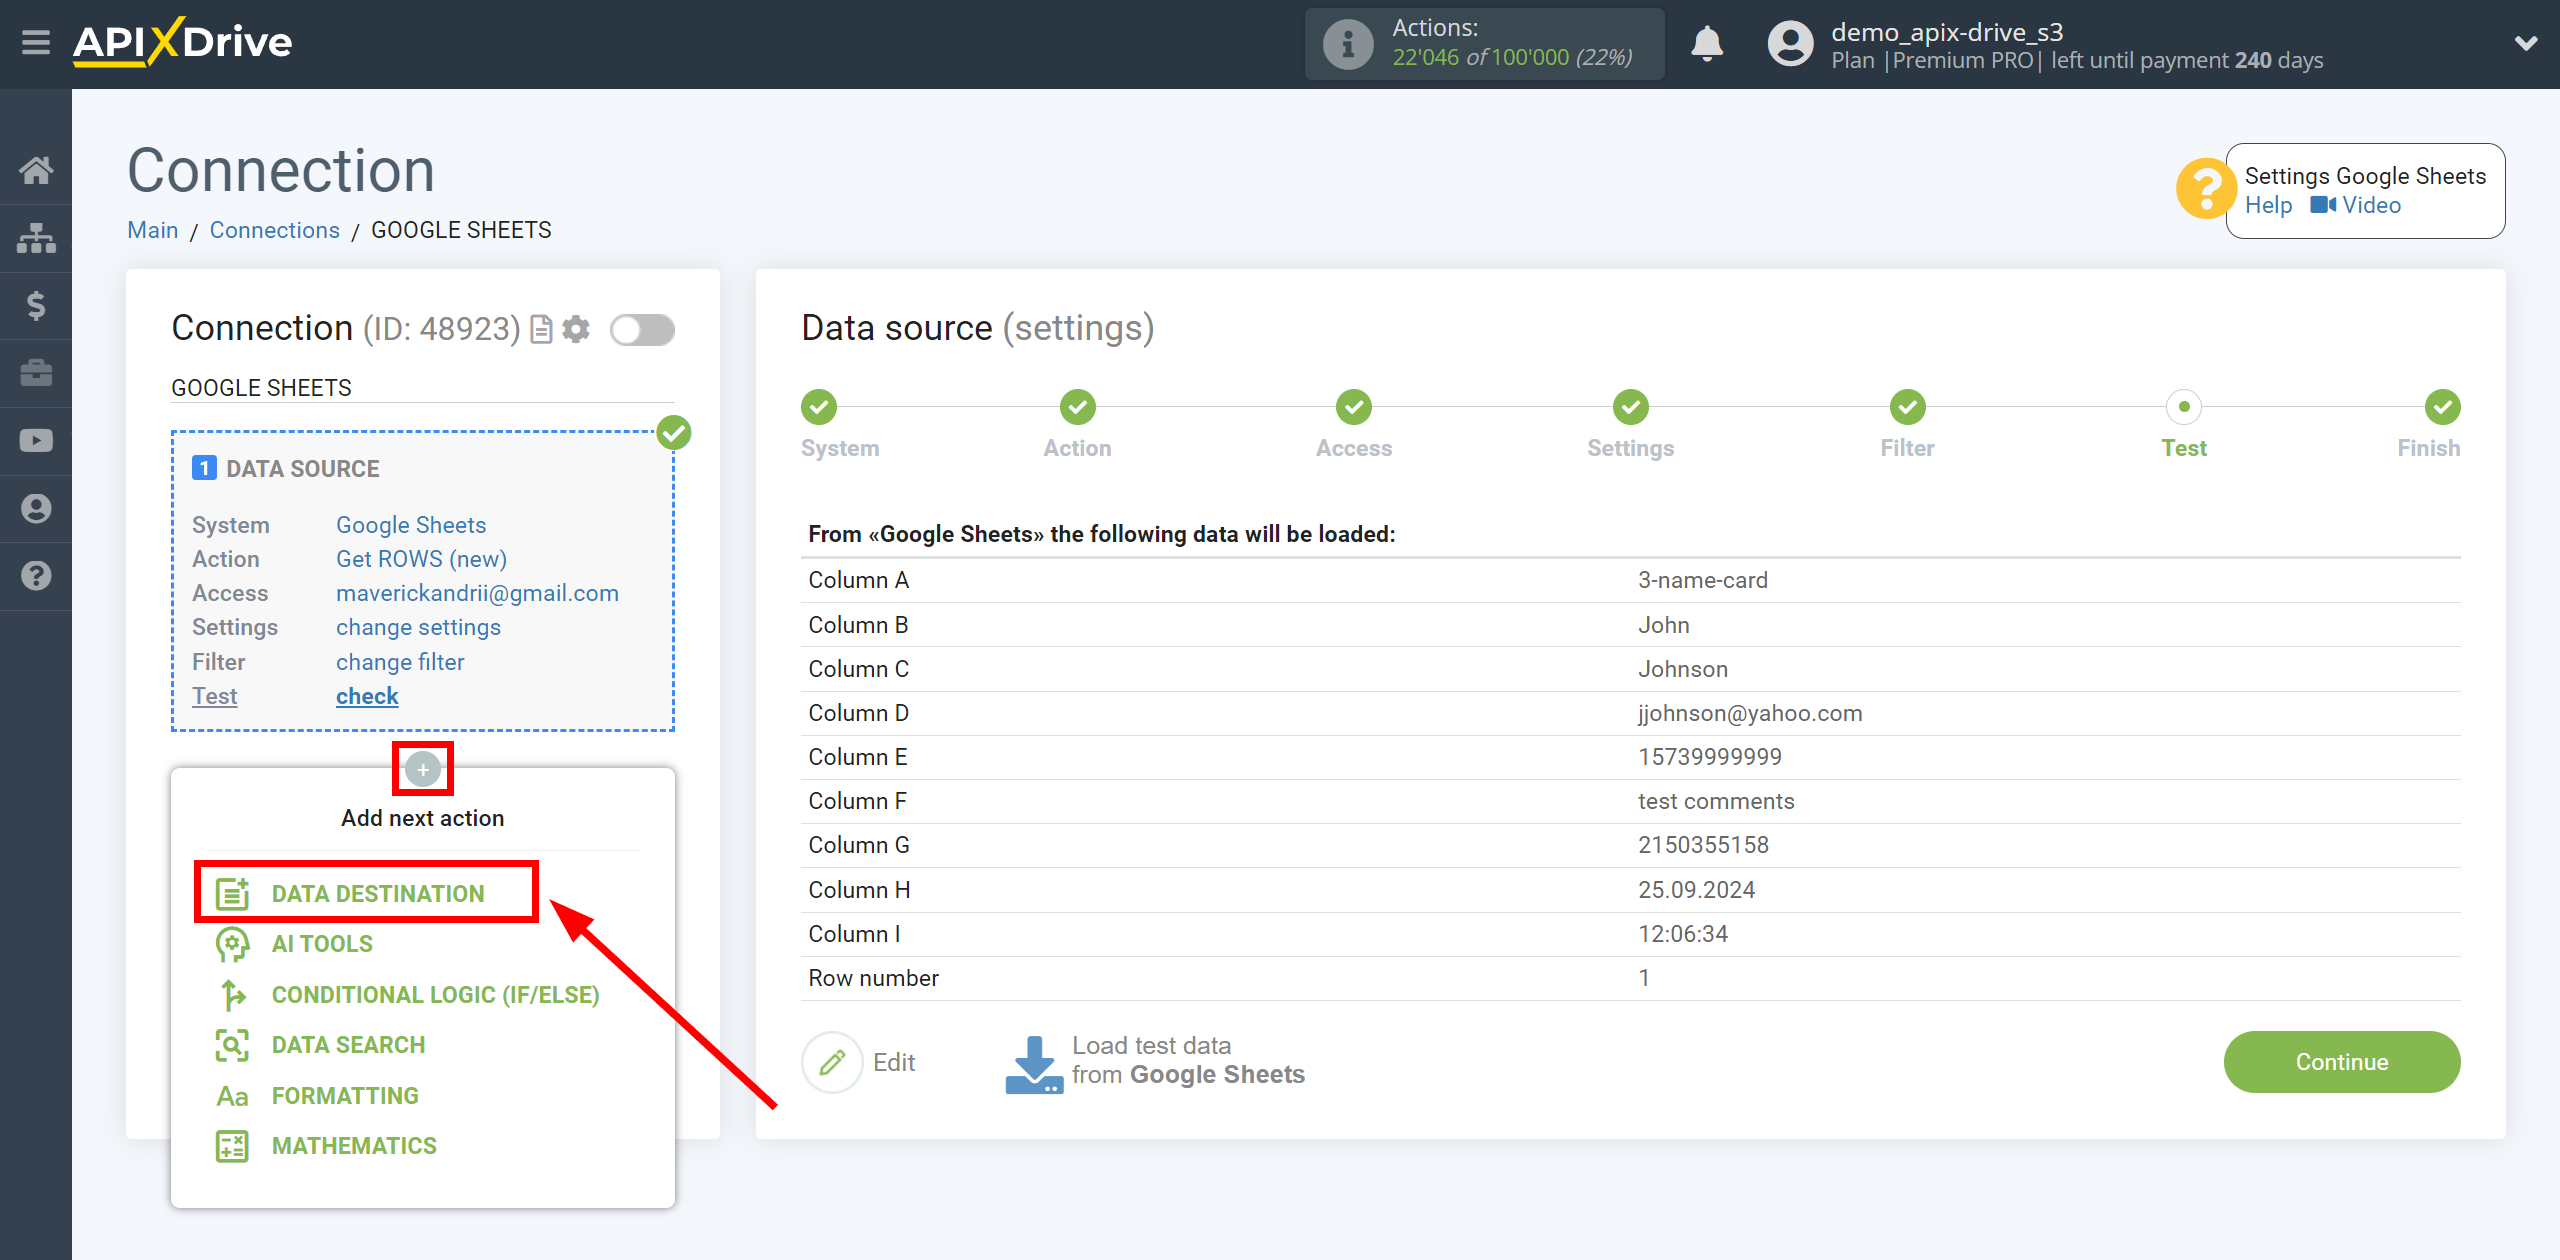The width and height of the screenshot is (2560, 1260).
Task: Select the 3-name-card value
Action: click(1703, 580)
